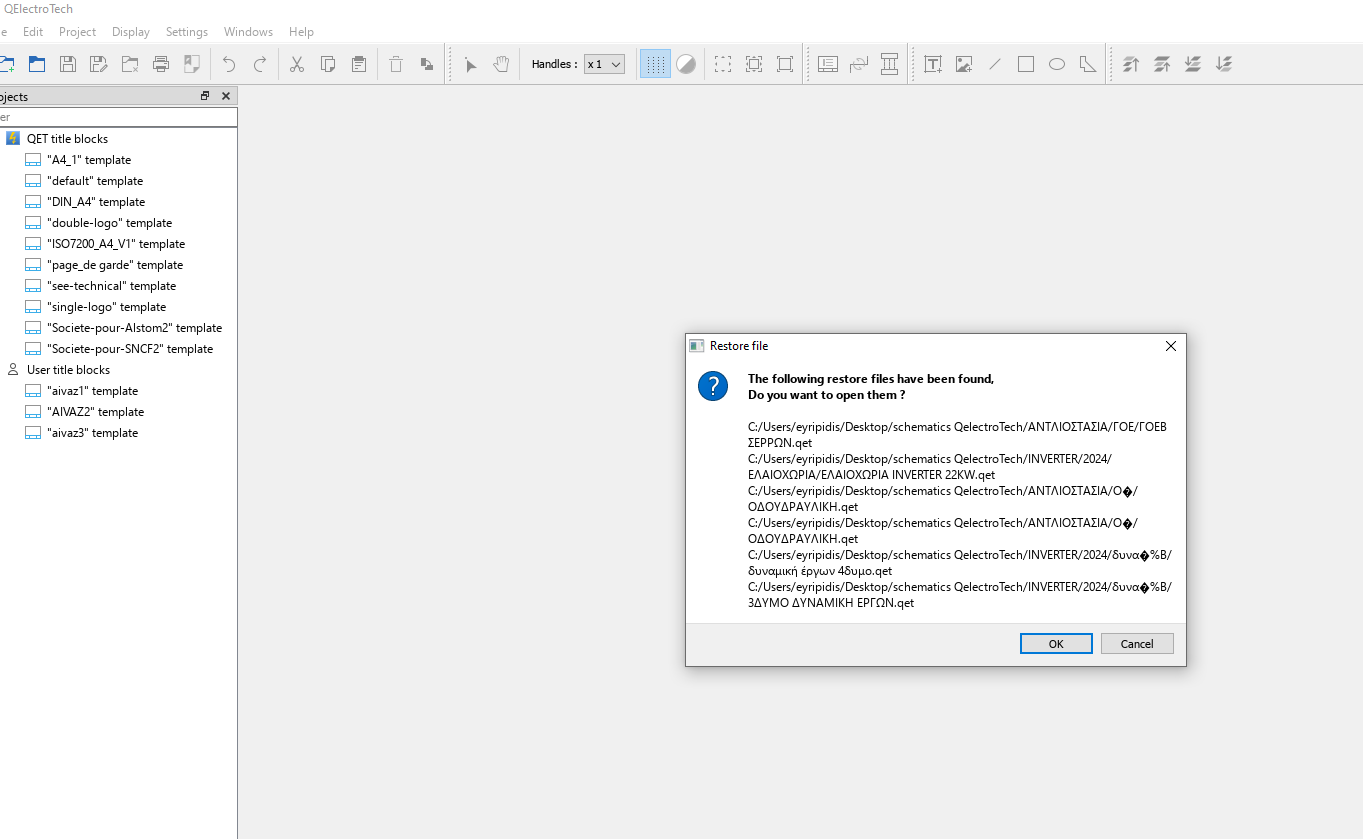This screenshot has width=1363, height=839.
Task: Open the Handles size dropdown
Action: tap(604, 64)
